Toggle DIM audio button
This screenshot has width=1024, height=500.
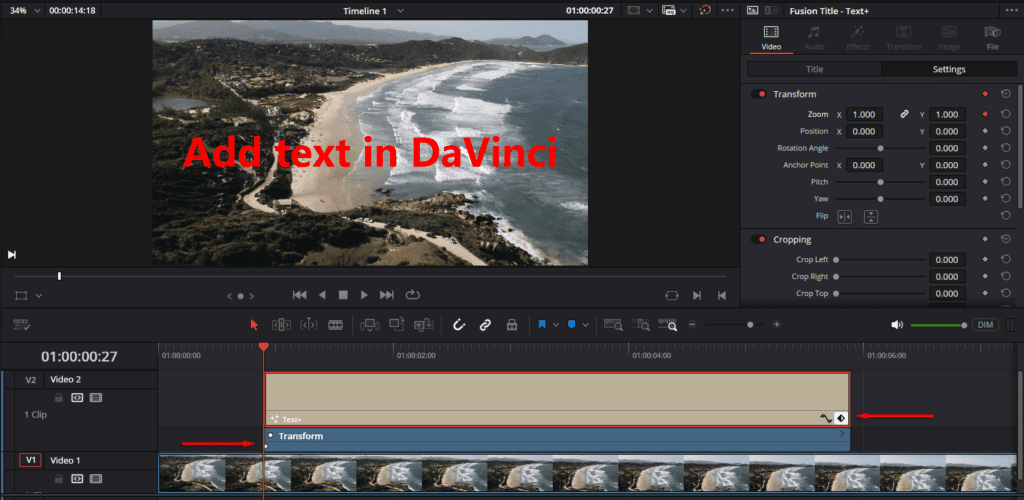(985, 325)
